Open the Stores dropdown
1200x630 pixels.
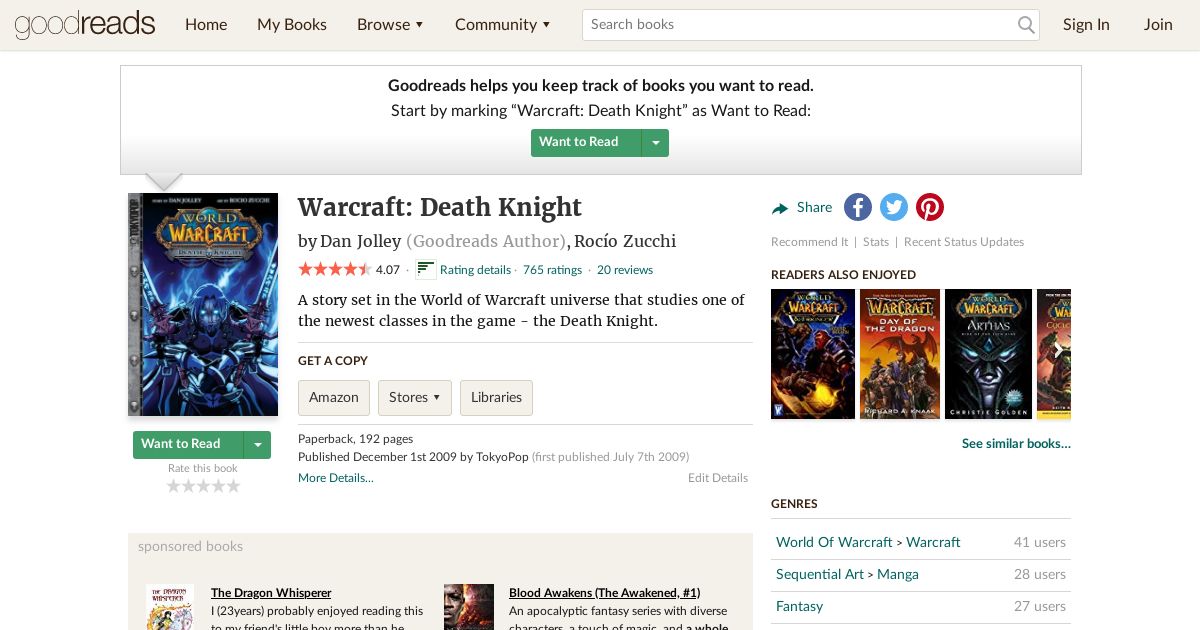pos(415,397)
